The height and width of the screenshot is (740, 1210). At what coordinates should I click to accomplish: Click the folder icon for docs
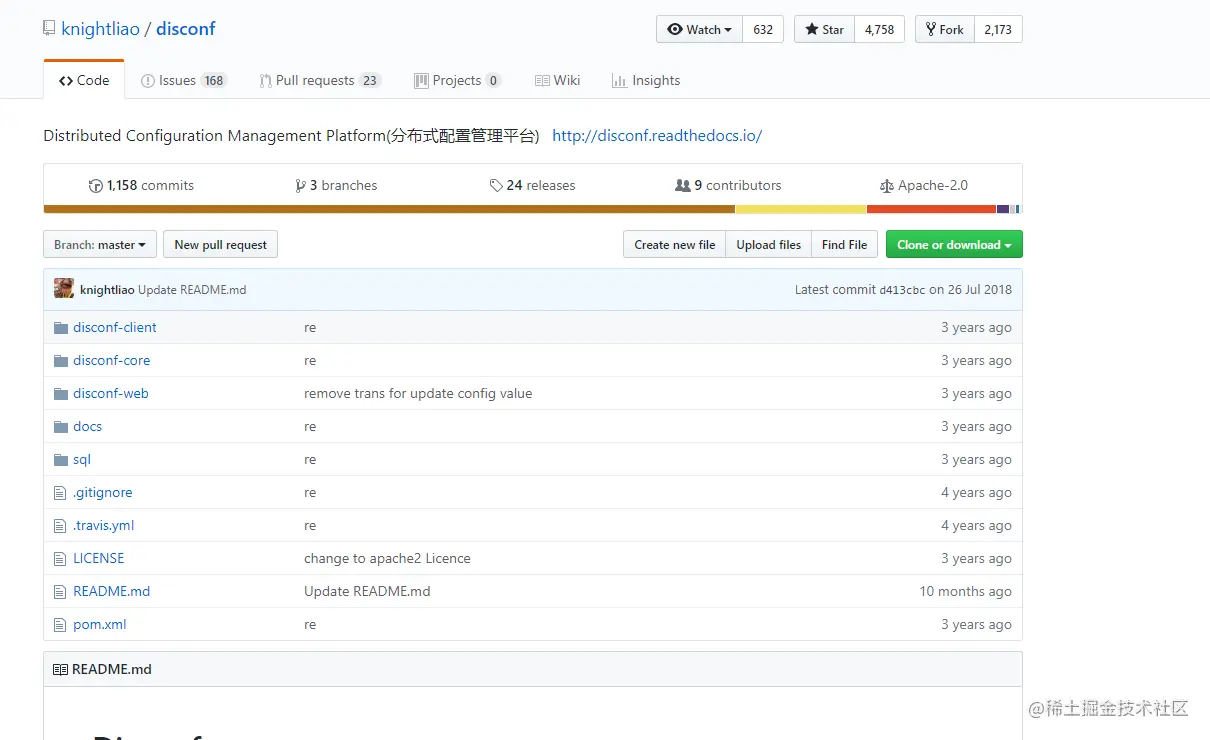point(60,426)
